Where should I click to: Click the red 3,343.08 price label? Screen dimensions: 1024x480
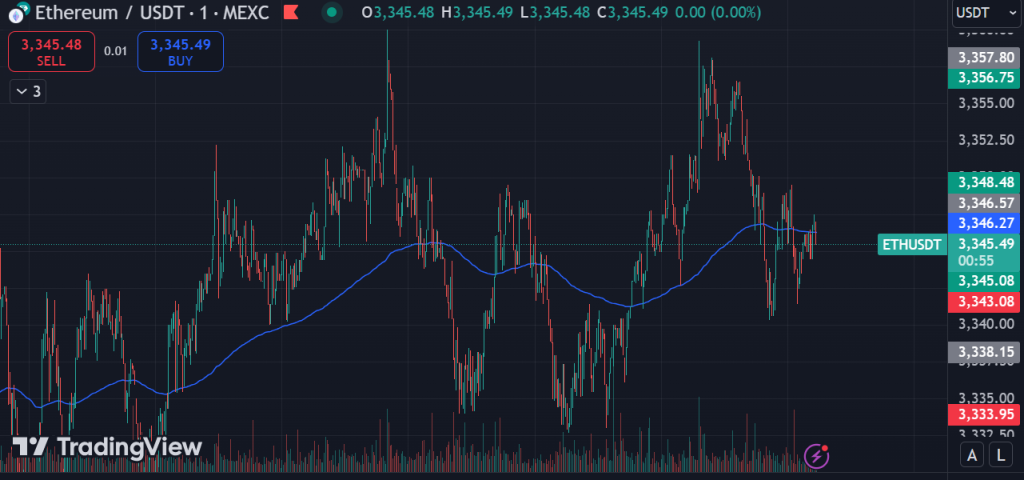(984, 301)
